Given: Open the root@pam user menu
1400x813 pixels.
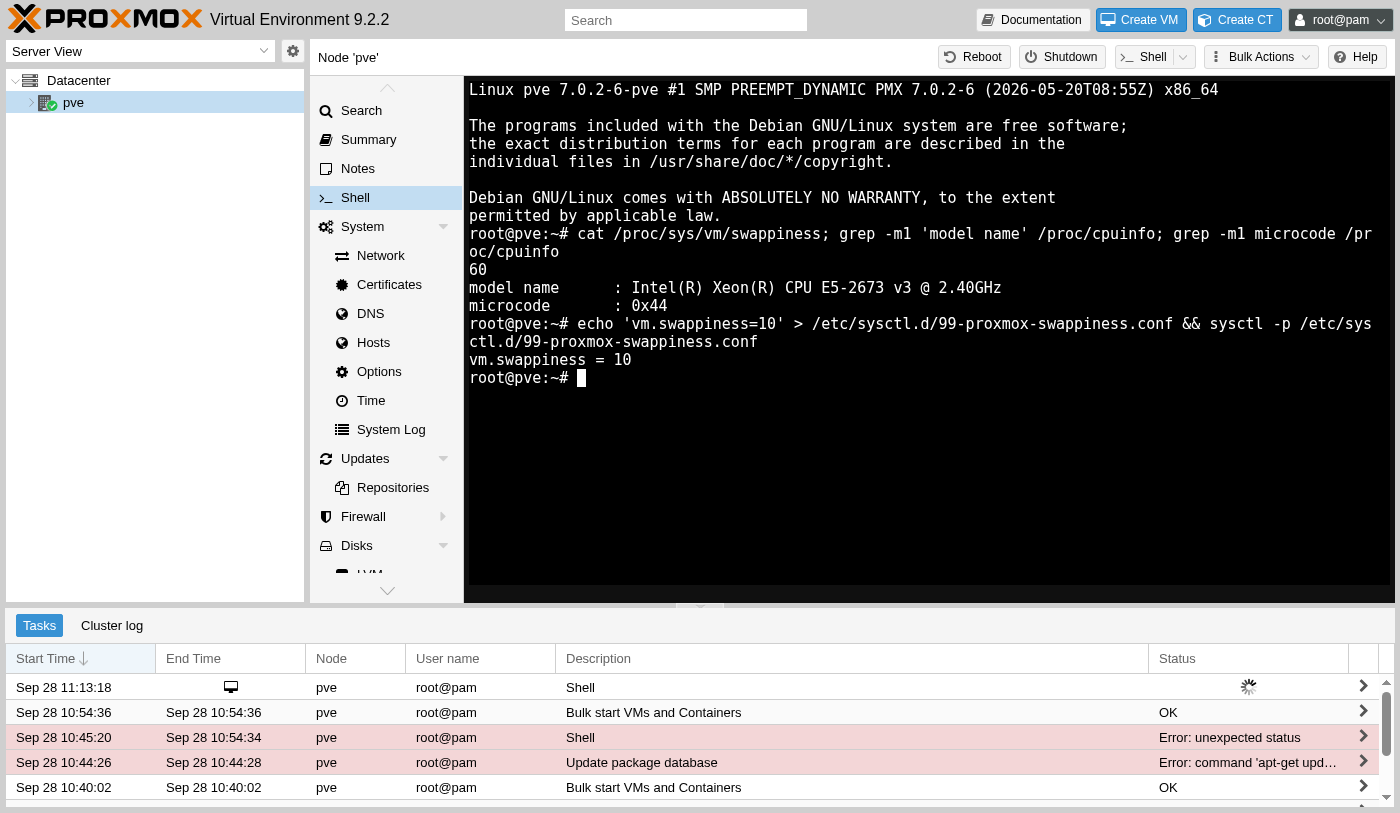Looking at the screenshot, I should [x=1341, y=20].
